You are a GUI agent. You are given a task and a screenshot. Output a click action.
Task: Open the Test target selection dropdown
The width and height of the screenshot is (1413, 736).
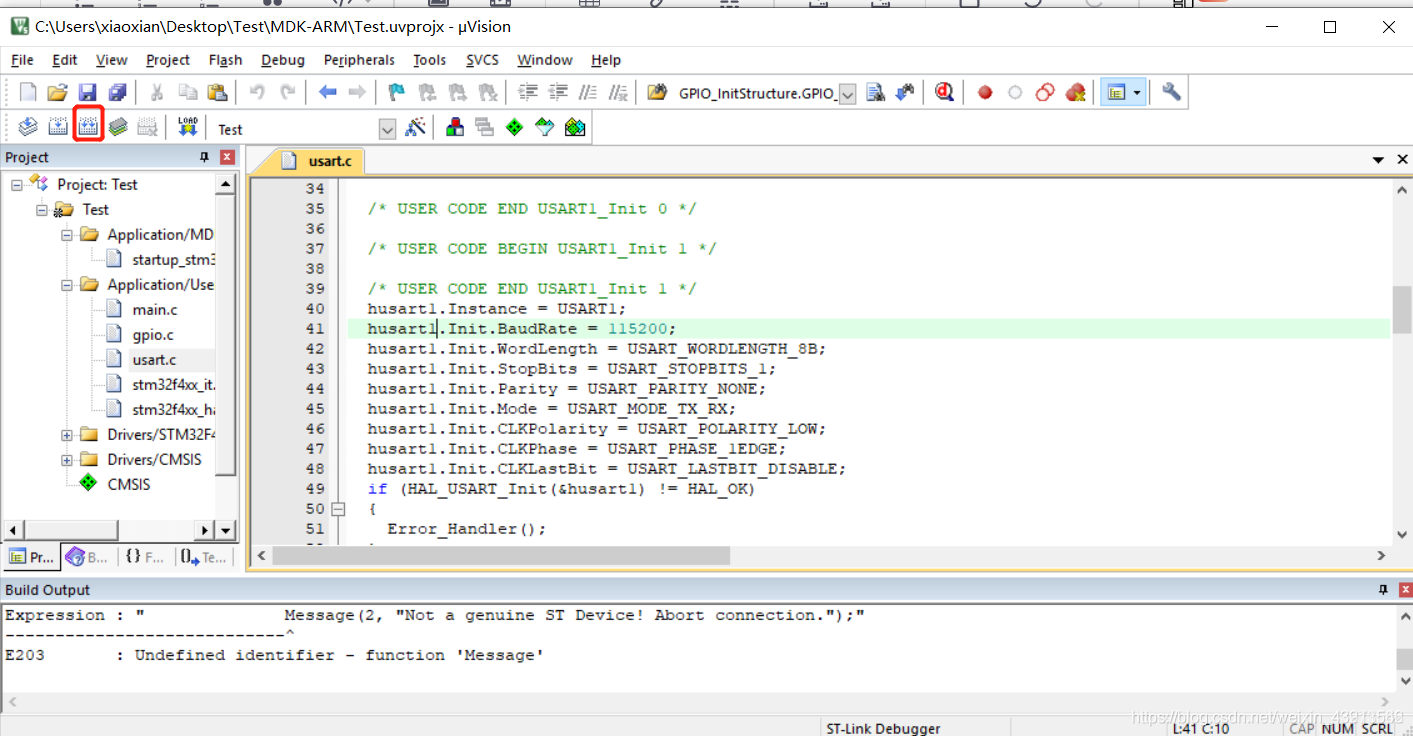[387, 129]
